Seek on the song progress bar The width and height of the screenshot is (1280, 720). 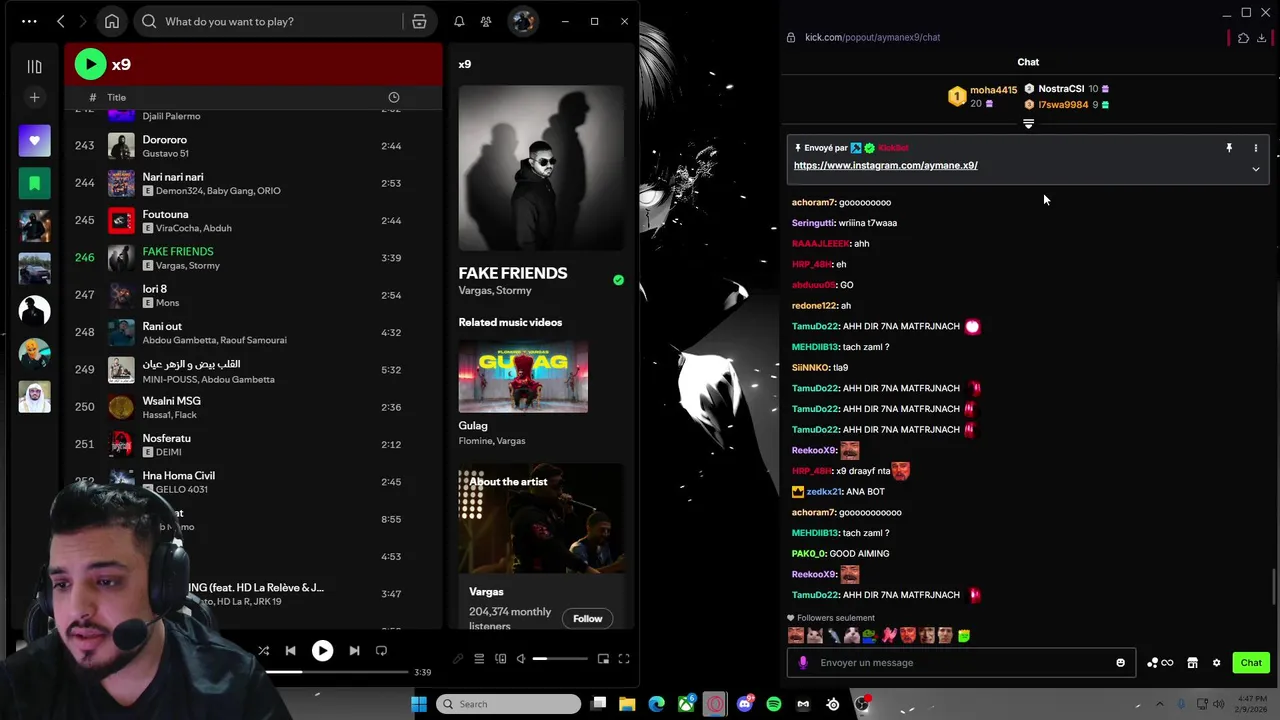coord(335,672)
